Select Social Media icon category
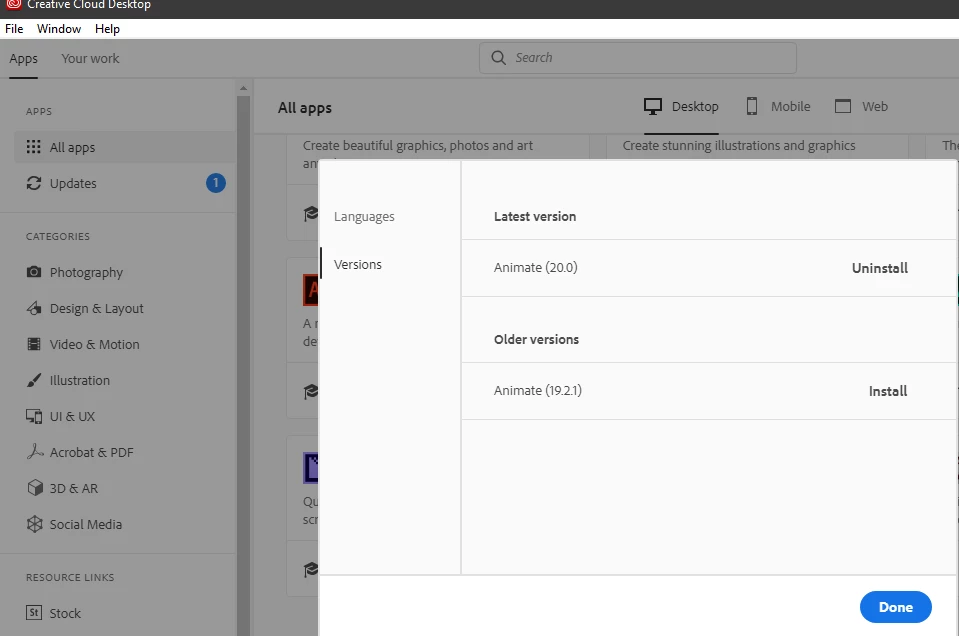The width and height of the screenshot is (959, 636). point(35,523)
